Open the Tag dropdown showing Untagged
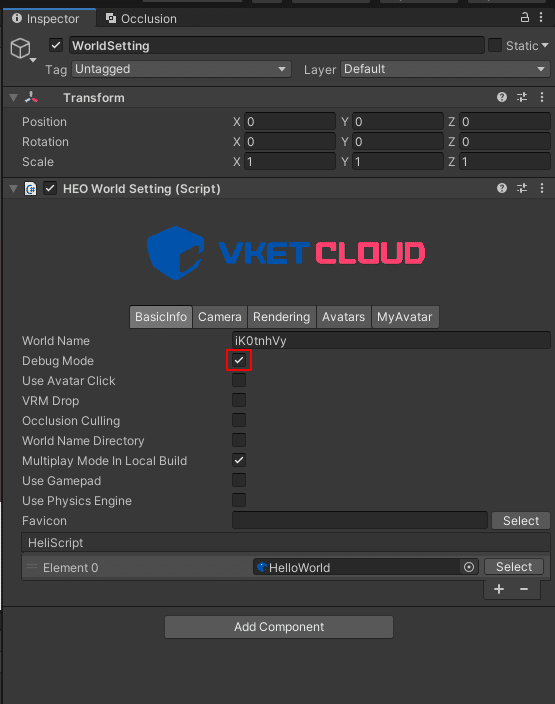Screen dimensions: 555x704 pos(181,69)
